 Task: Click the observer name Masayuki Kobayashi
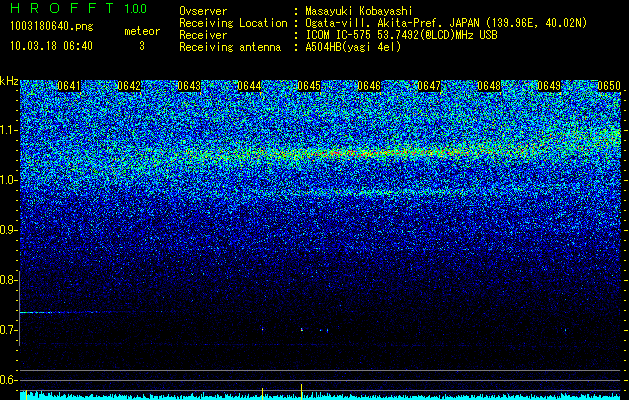tap(359, 11)
